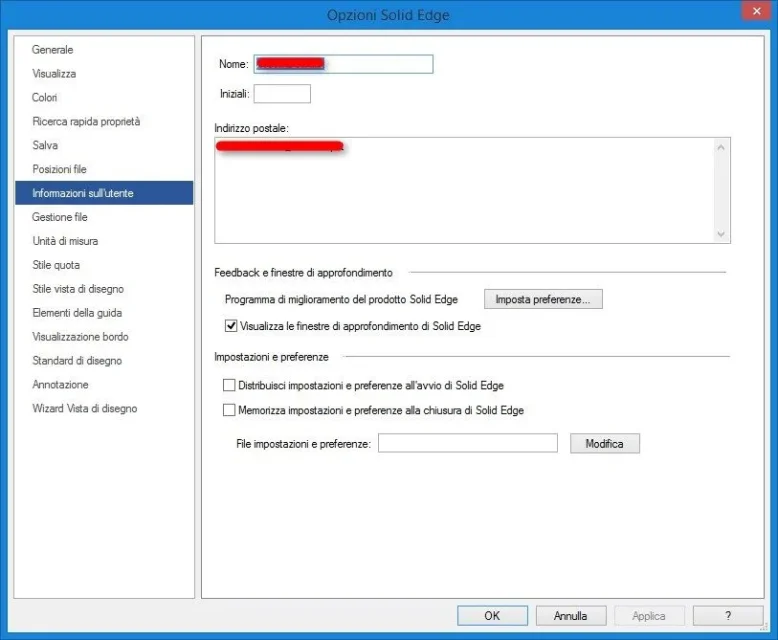Open Imposta preferenze dialog
Image resolution: width=778 pixels, height=640 pixels.
[543, 299]
